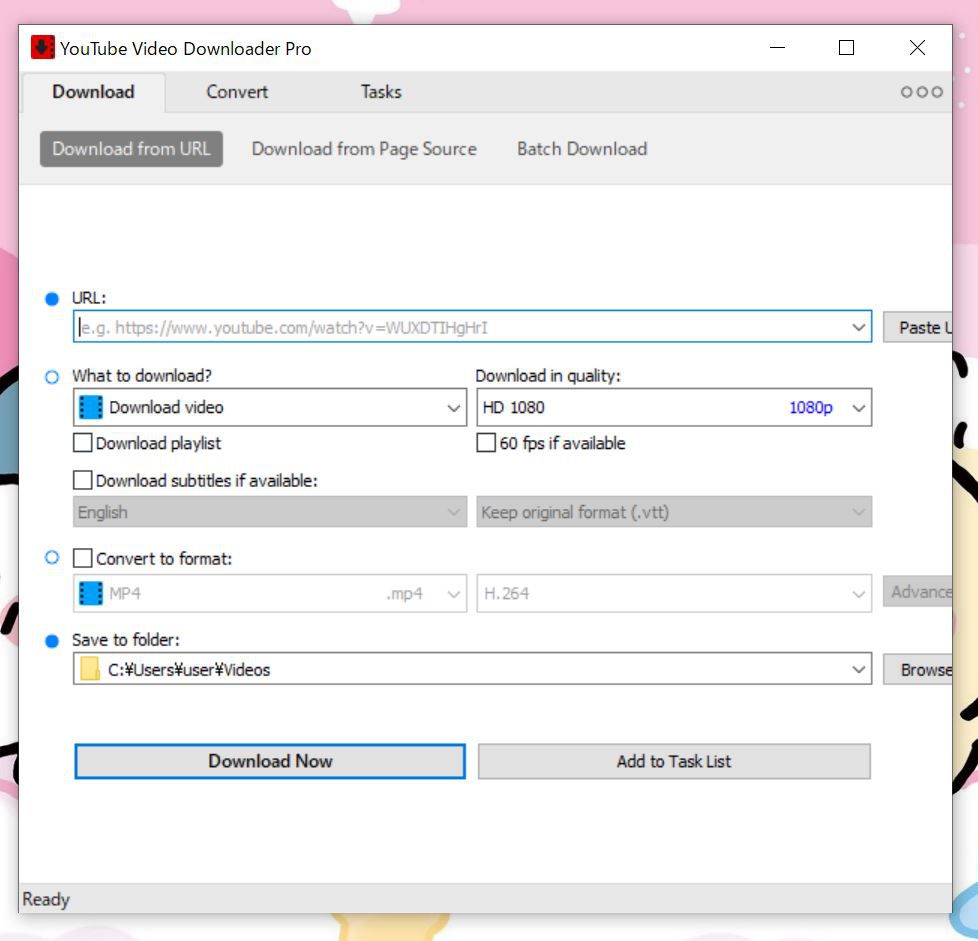Click the Add to Task List button
The width and height of the screenshot is (978, 941).
(674, 761)
